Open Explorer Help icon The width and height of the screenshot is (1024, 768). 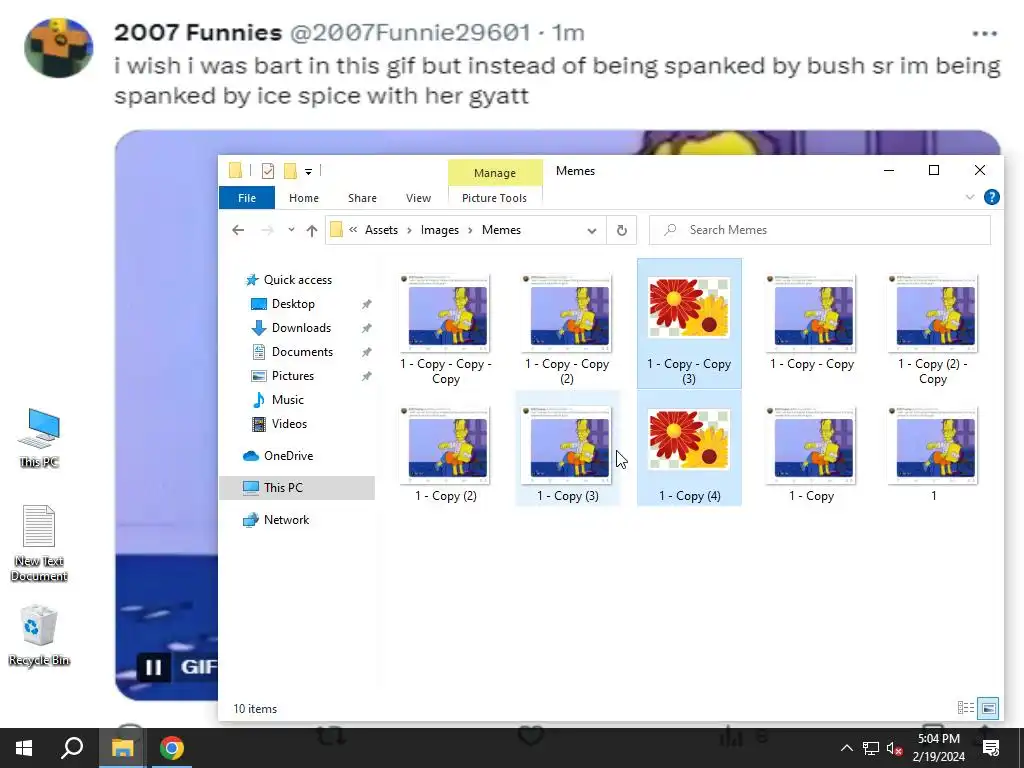tap(991, 197)
